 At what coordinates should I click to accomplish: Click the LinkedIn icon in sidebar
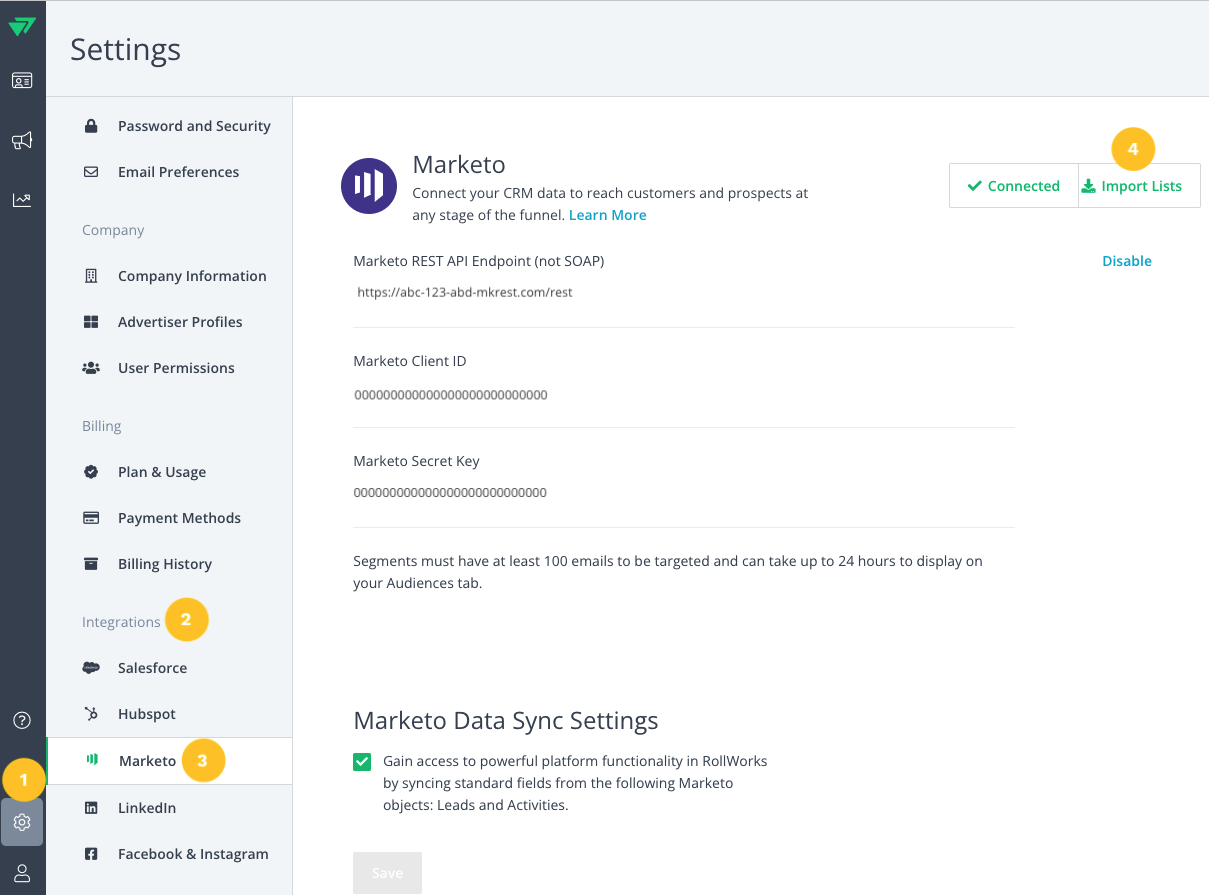pos(91,808)
